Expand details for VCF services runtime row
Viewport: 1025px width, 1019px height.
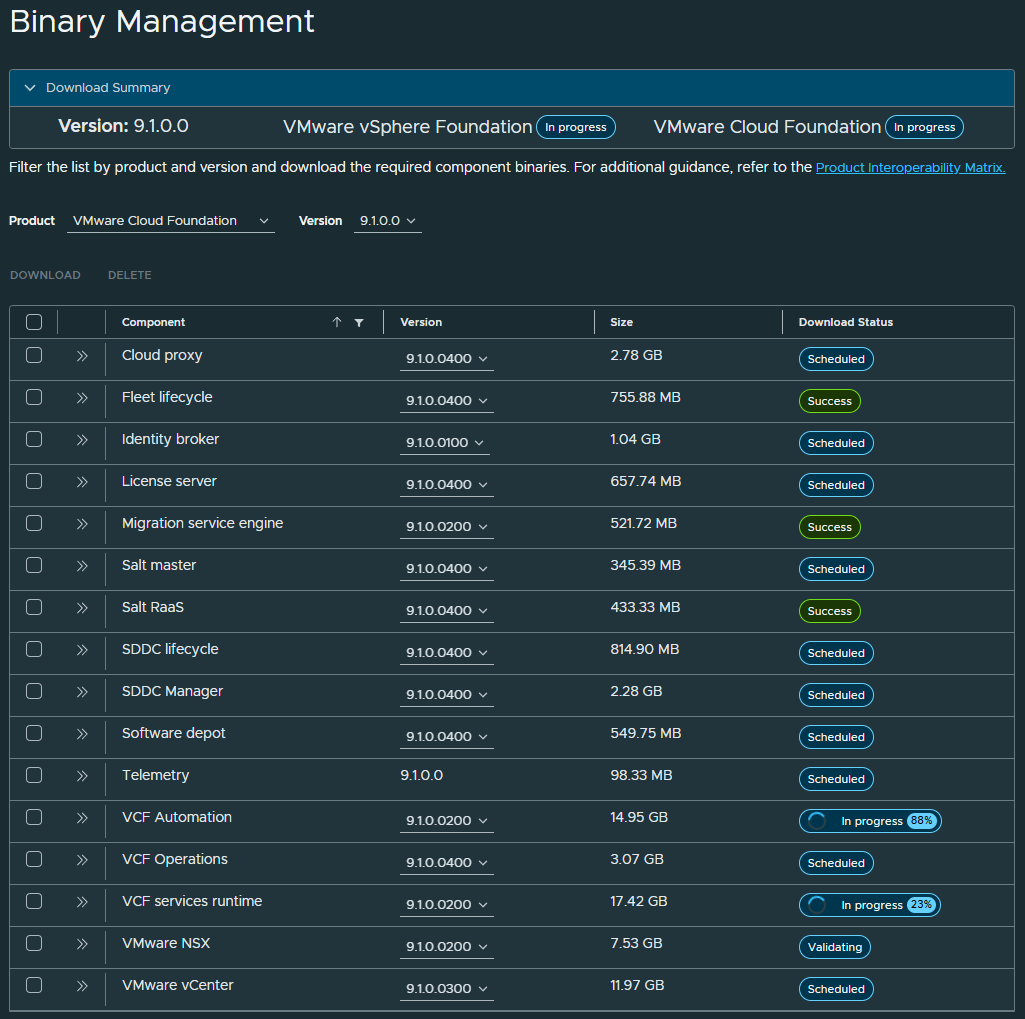pyautogui.click(x=82, y=902)
